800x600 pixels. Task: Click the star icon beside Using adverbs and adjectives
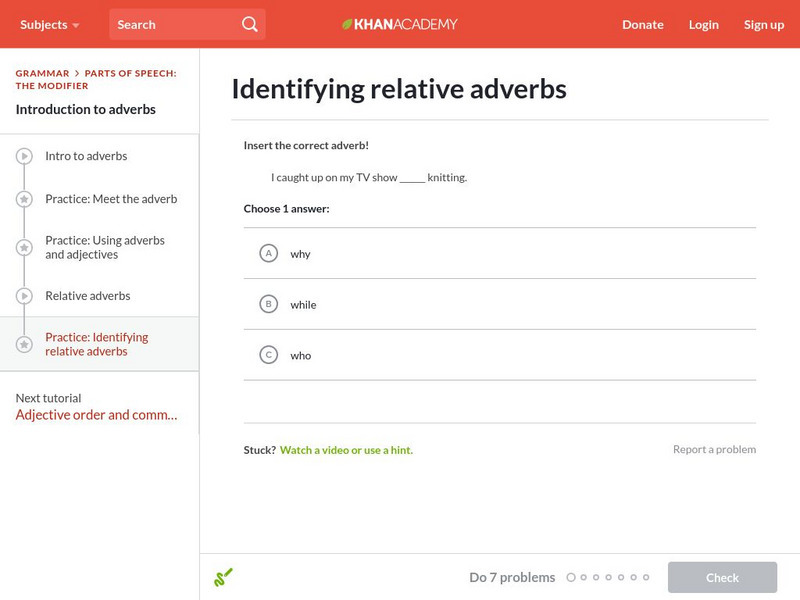tap(24, 247)
